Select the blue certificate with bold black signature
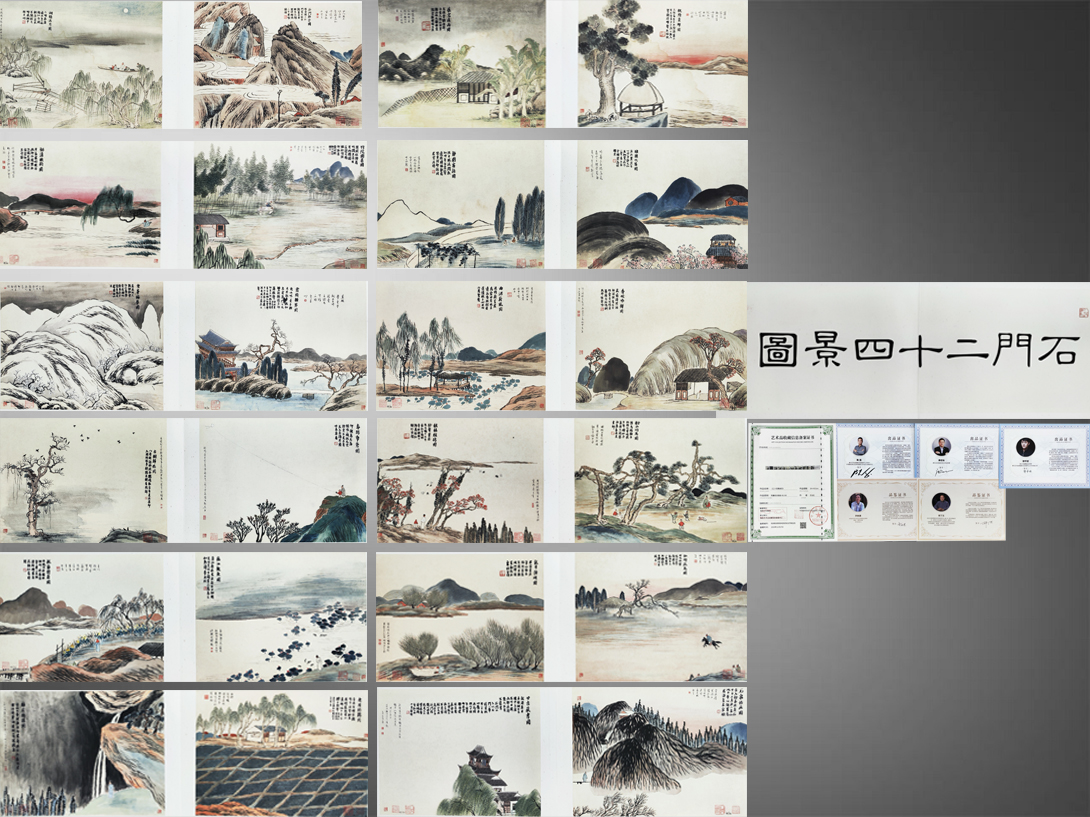Screen dimensions: 1090x817 pyautogui.click(x=875, y=451)
